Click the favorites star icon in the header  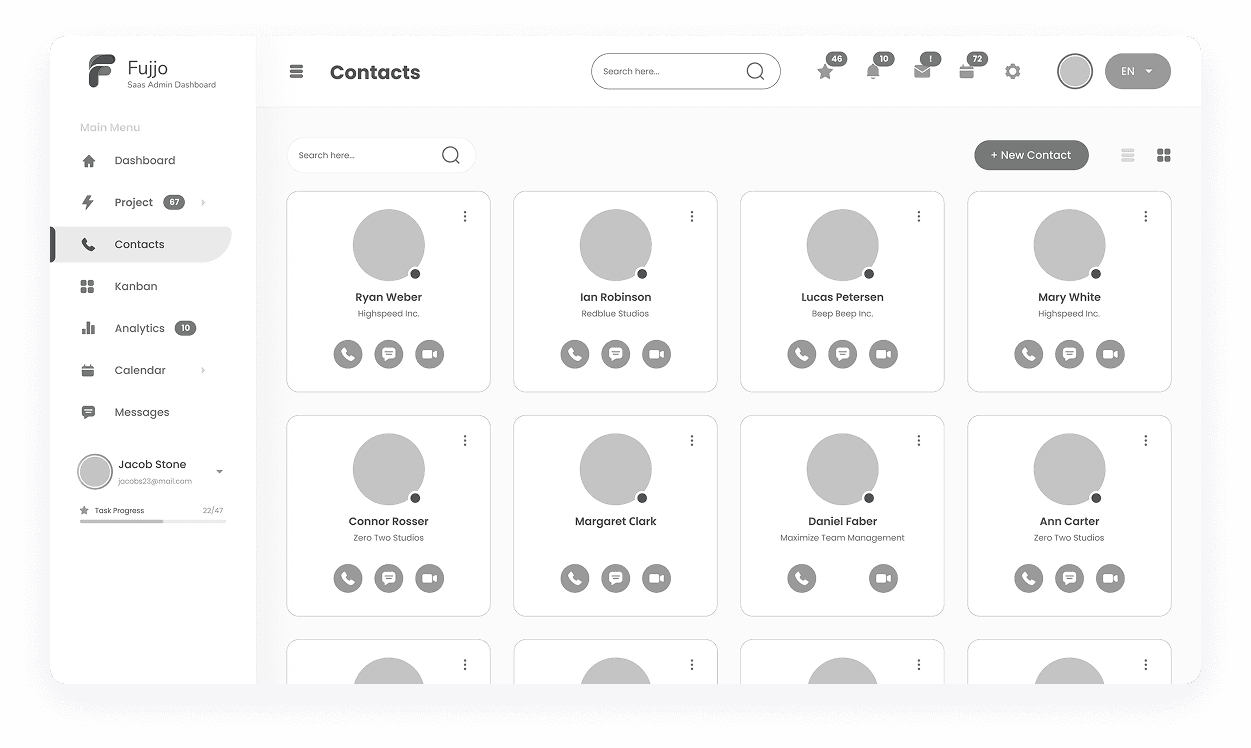click(826, 71)
